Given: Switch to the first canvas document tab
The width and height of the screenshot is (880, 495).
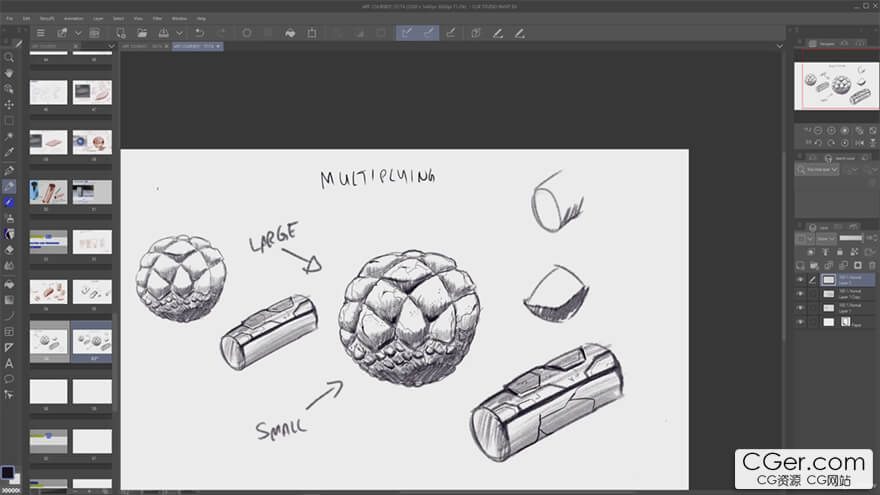Looking at the screenshot, I should coord(145,46).
